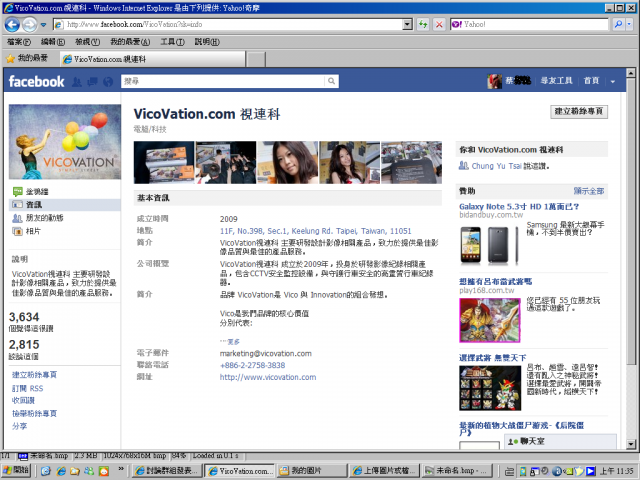Click the Samsung phones ad image
This screenshot has height=480, width=640.
(490, 245)
